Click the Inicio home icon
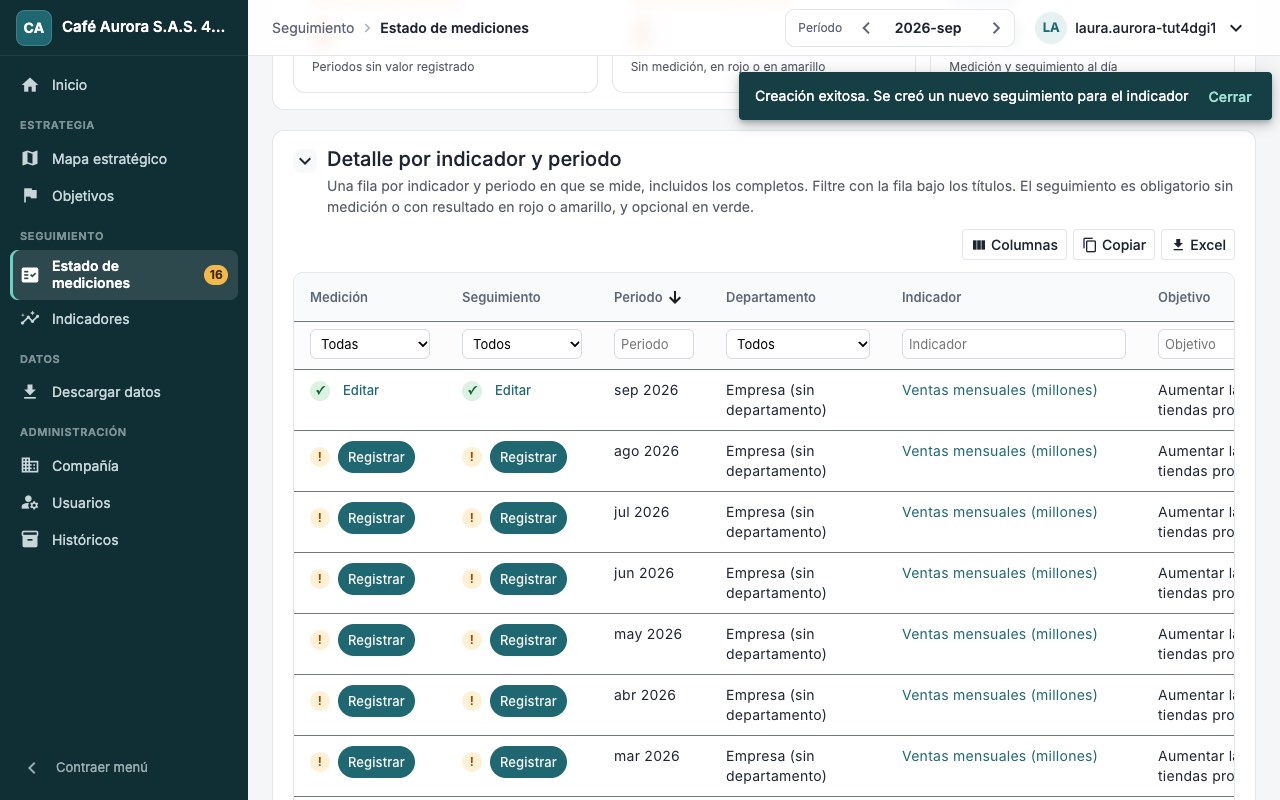 coord(30,85)
